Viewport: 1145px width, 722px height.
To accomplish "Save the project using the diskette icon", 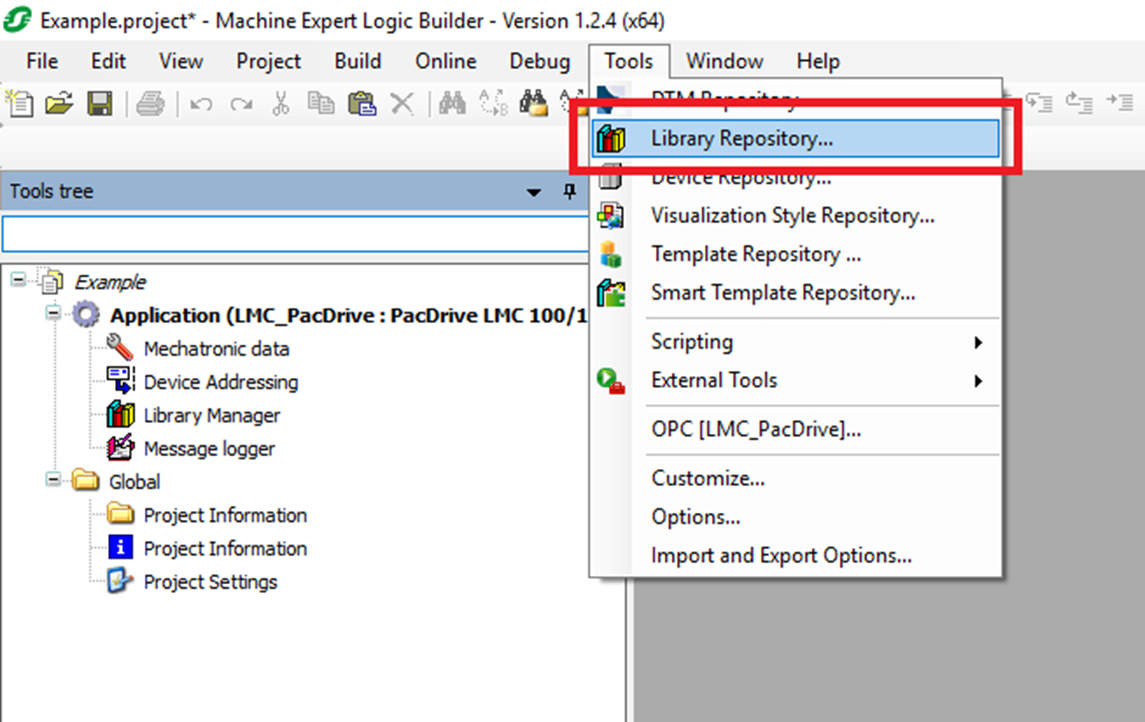I will click(x=100, y=103).
